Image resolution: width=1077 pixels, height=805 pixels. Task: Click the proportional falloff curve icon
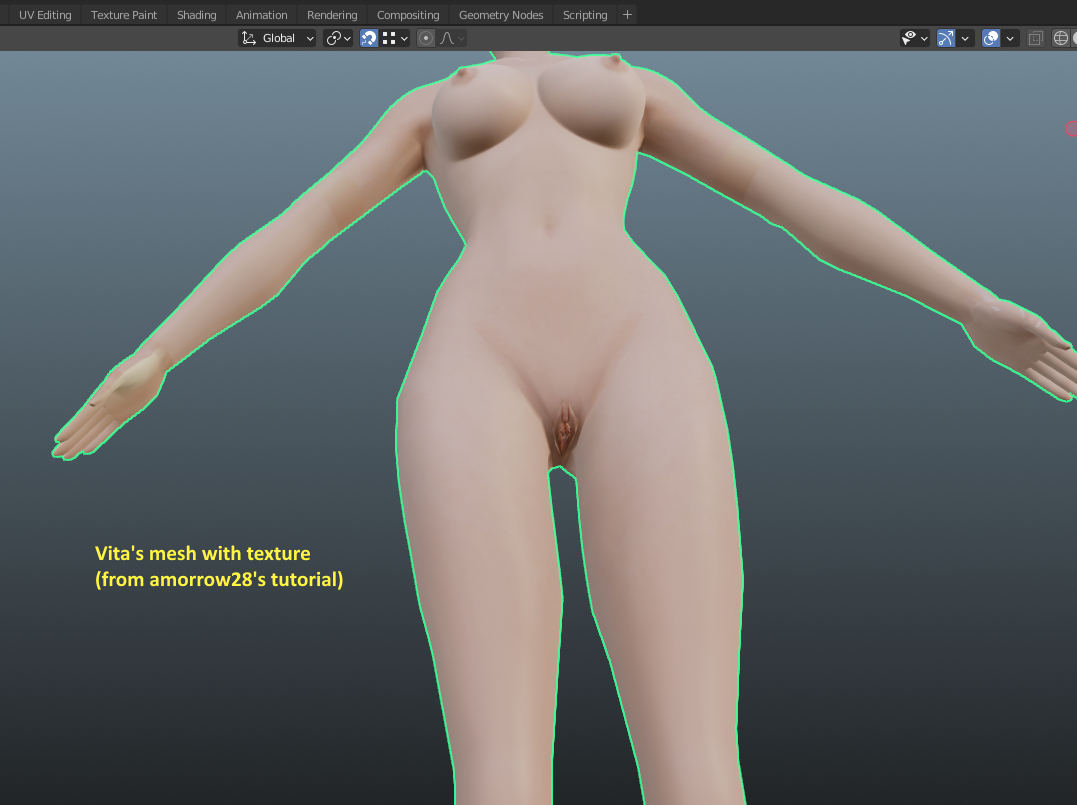coord(447,38)
